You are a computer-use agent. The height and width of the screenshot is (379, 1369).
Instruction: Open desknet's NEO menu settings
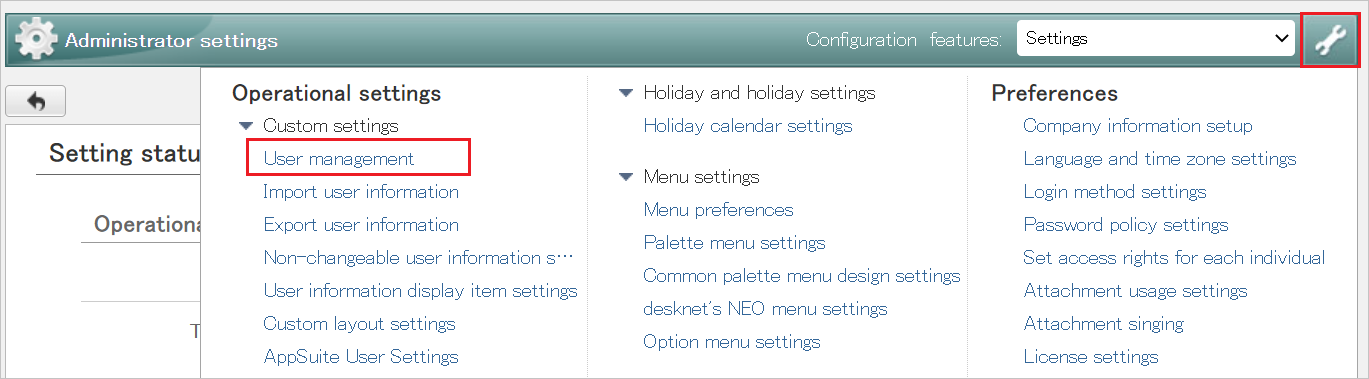[x=765, y=309]
